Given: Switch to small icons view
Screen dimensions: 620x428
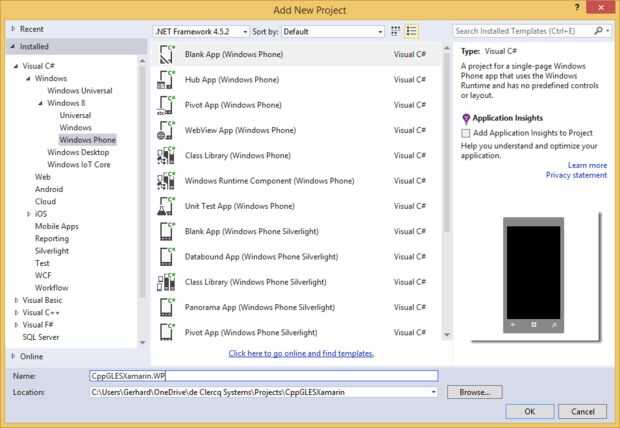Looking at the screenshot, I should 395,31.
